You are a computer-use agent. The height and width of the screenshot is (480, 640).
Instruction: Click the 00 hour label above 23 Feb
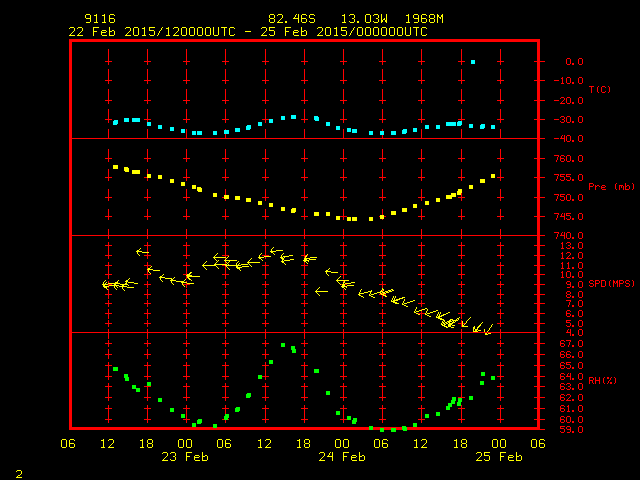[185, 444]
